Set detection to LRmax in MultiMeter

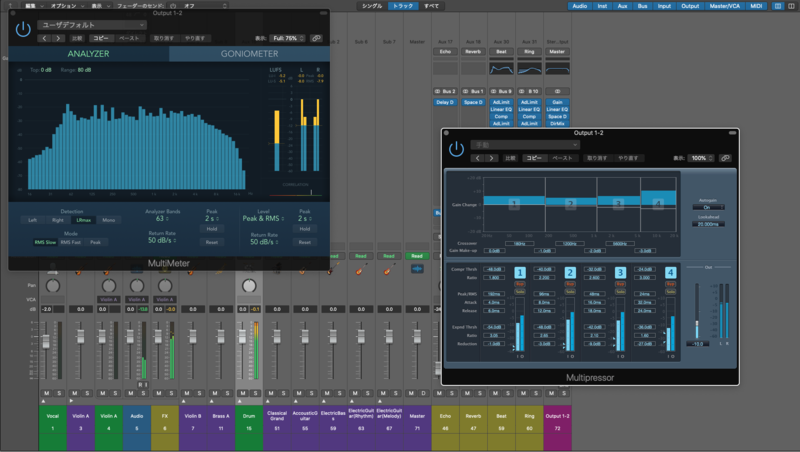point(83,220)
